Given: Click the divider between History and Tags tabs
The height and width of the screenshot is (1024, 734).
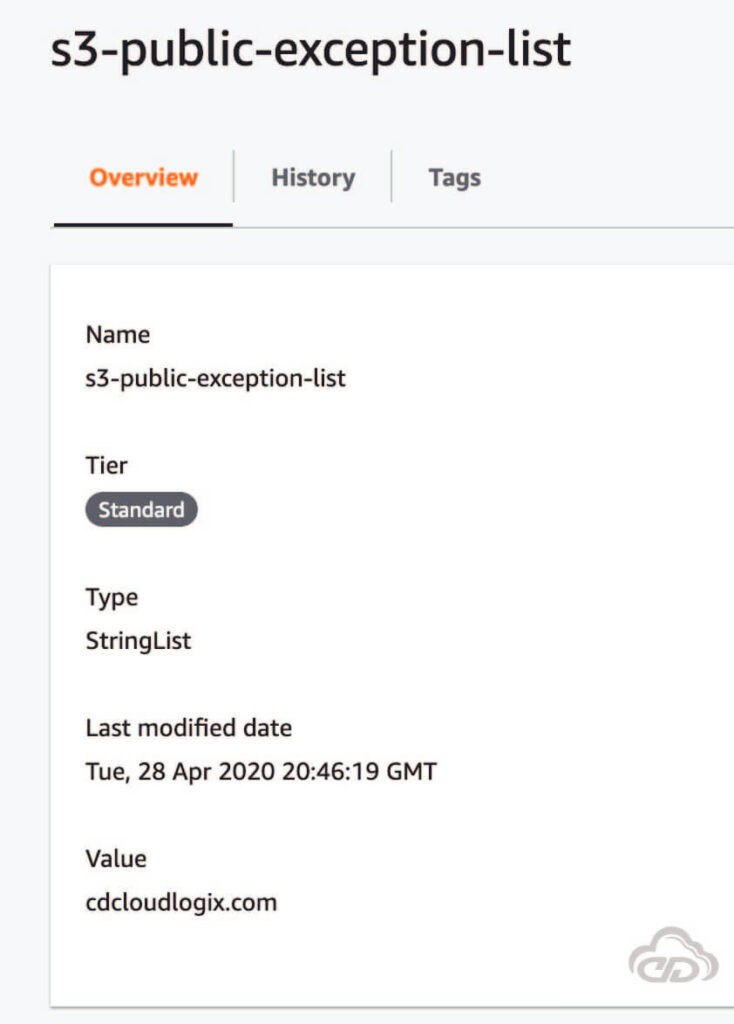Looking at the screenshot, I should 392,177.
